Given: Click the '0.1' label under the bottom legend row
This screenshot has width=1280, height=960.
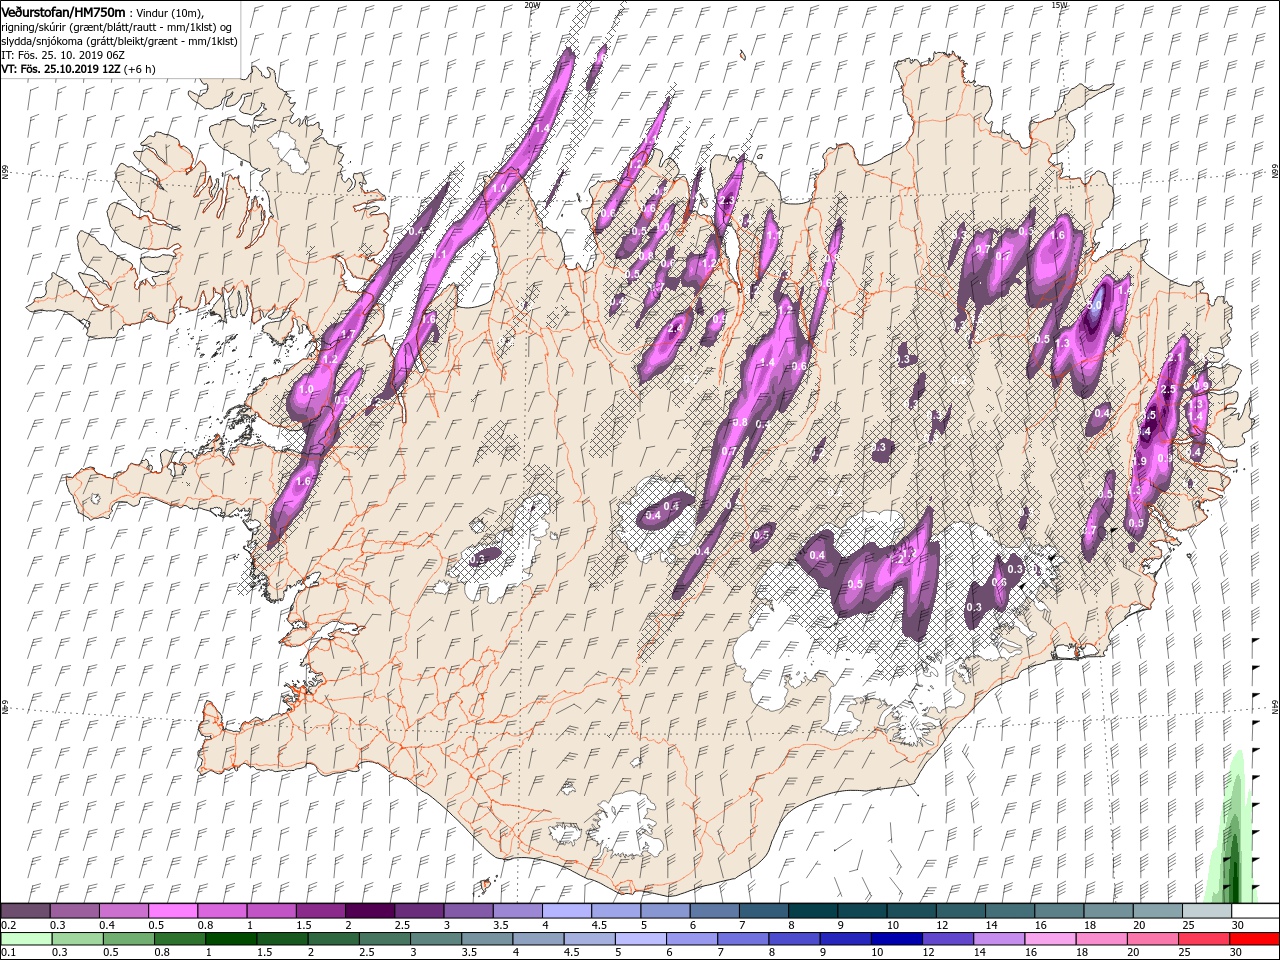Looking at the screenshot, I should pos(7,954).
